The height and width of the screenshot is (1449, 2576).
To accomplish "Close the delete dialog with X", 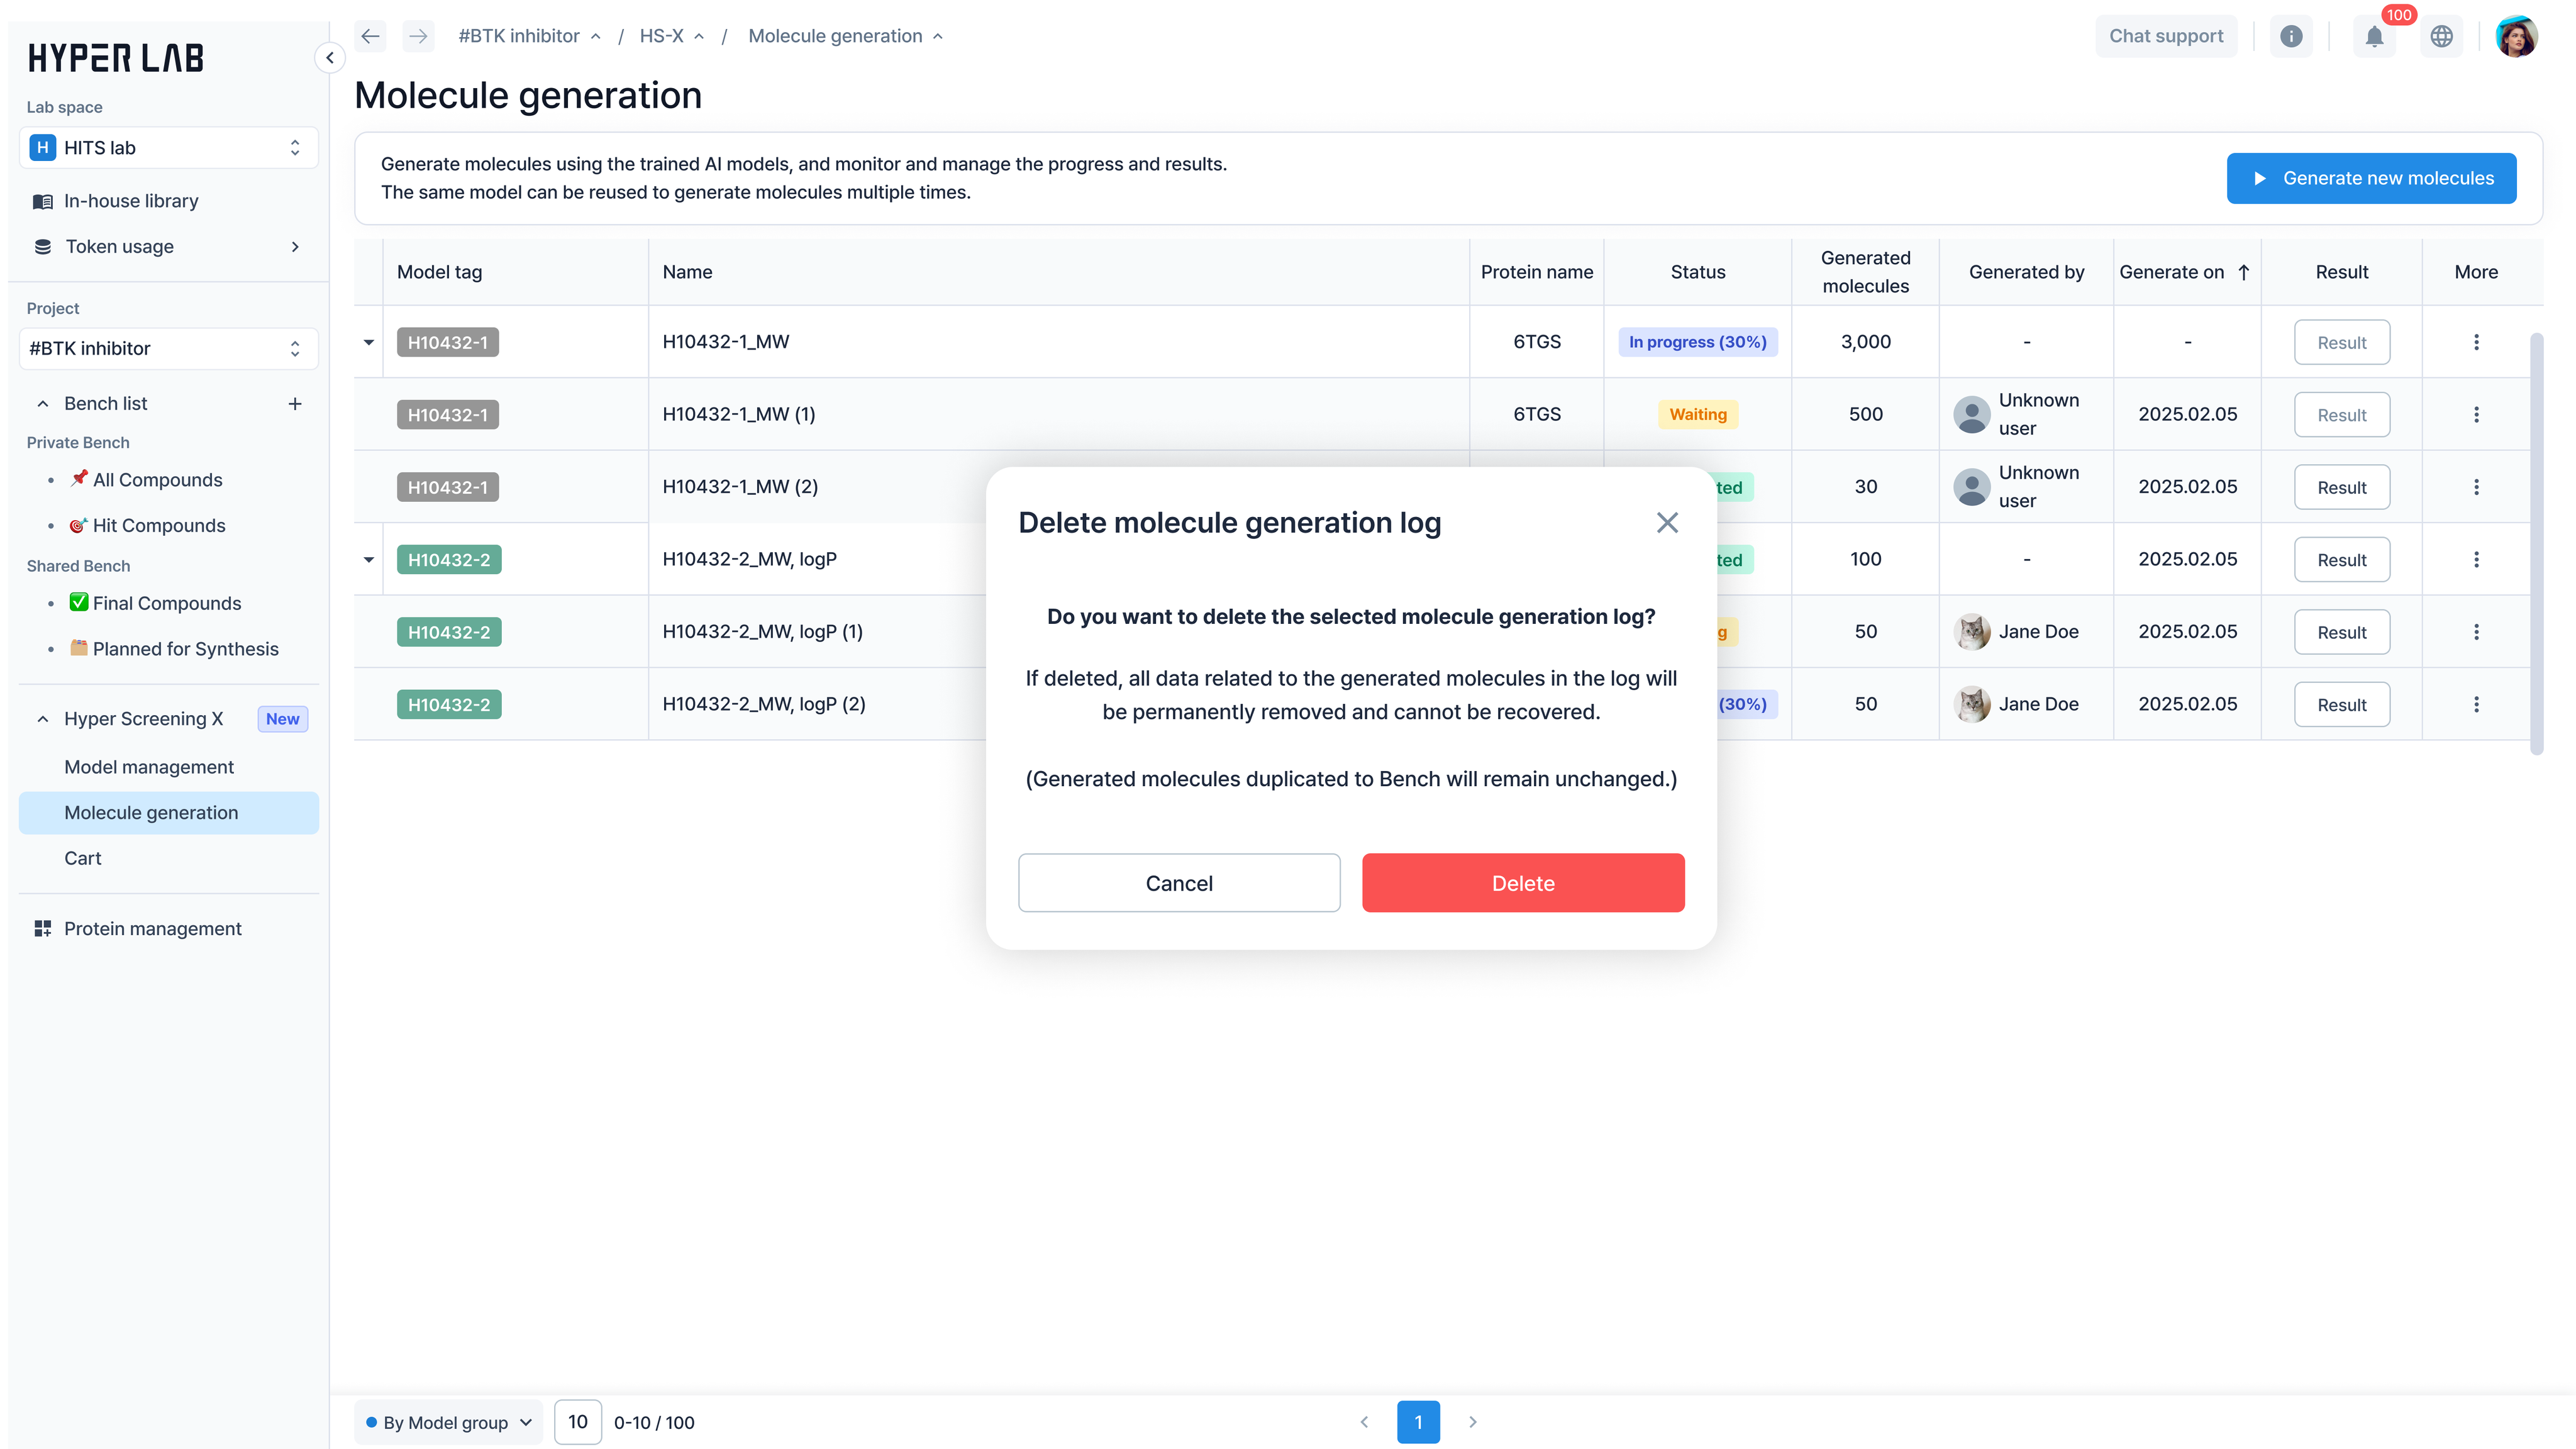I will [1666, 523].
